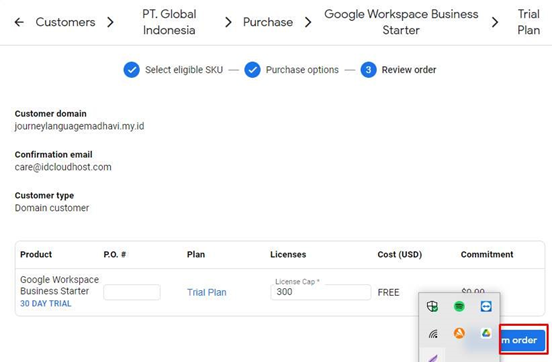Click the Licenses column header
Screen dimensions: 552x362
click(x=288, y=254)
